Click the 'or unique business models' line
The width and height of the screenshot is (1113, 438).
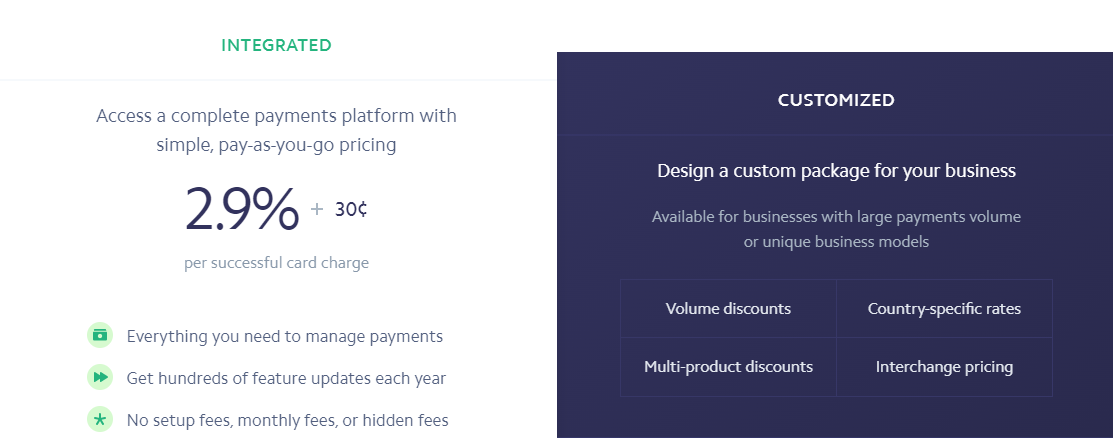(x=836, y=242)
